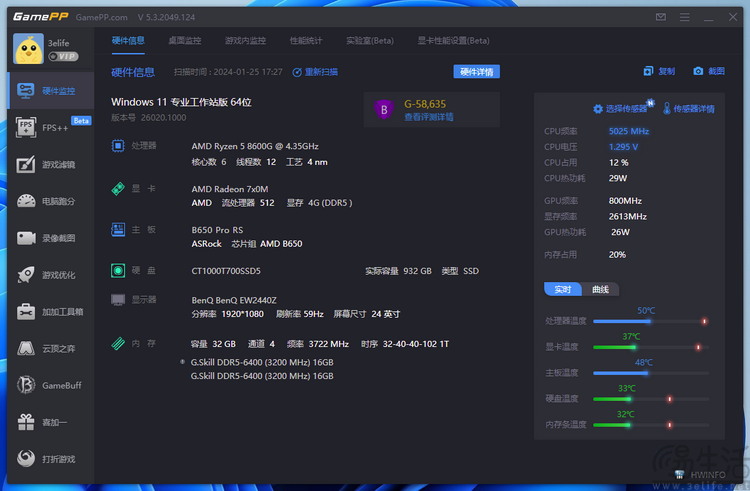The image size is (750, 491).
Task: Click the 查看评测详情 link
Action: pyautogui.click(x=429, y=117)
